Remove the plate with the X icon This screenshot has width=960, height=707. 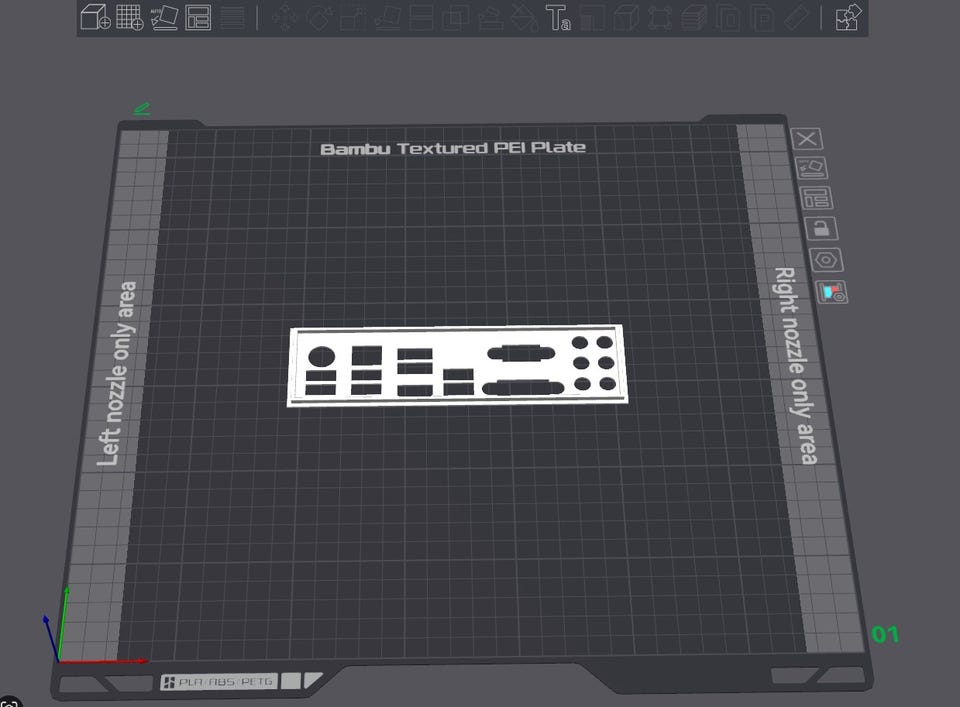coord(806,139)
